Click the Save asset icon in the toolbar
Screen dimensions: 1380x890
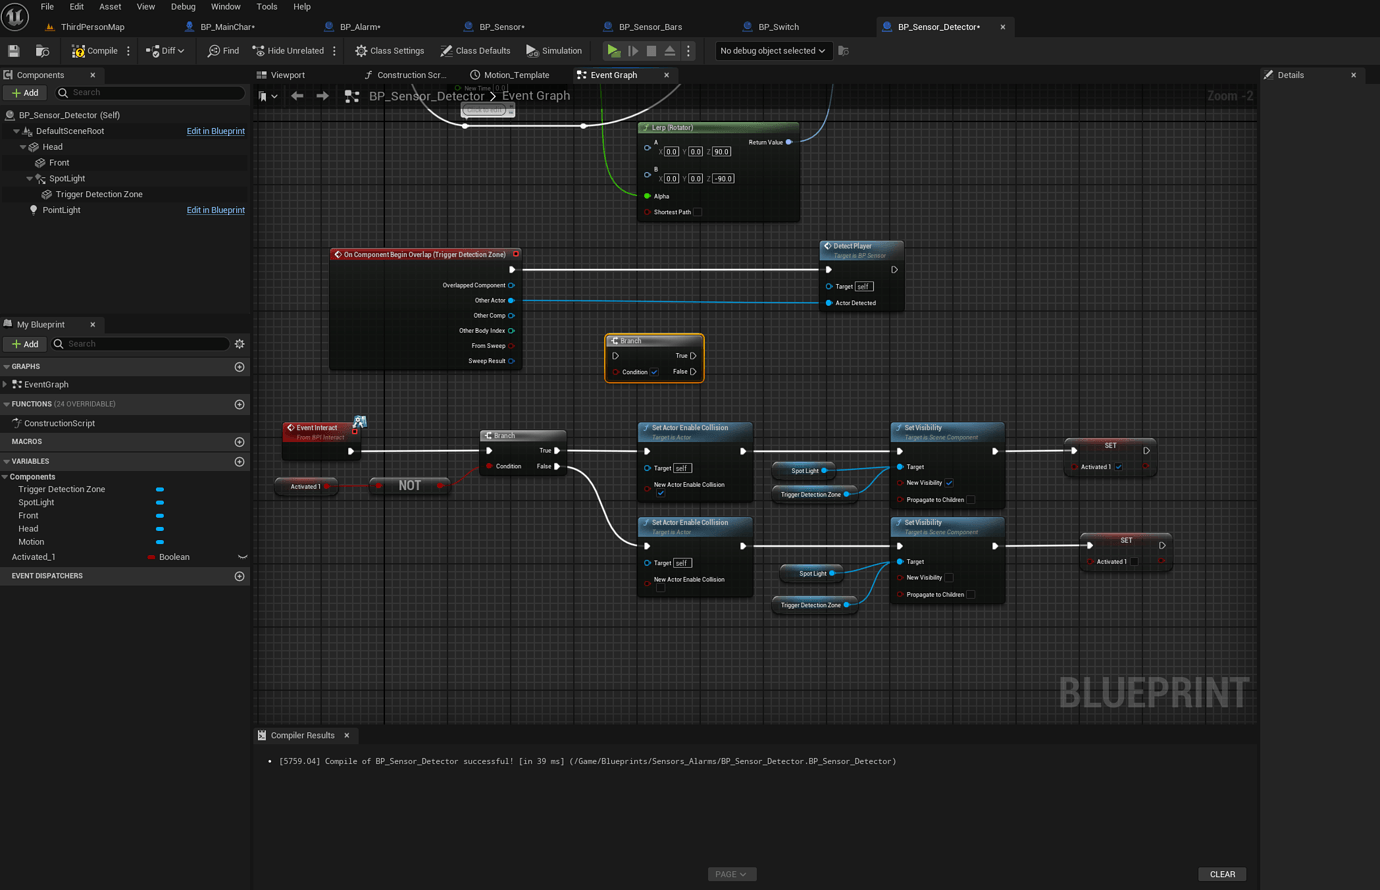click(x=14, y=50)
